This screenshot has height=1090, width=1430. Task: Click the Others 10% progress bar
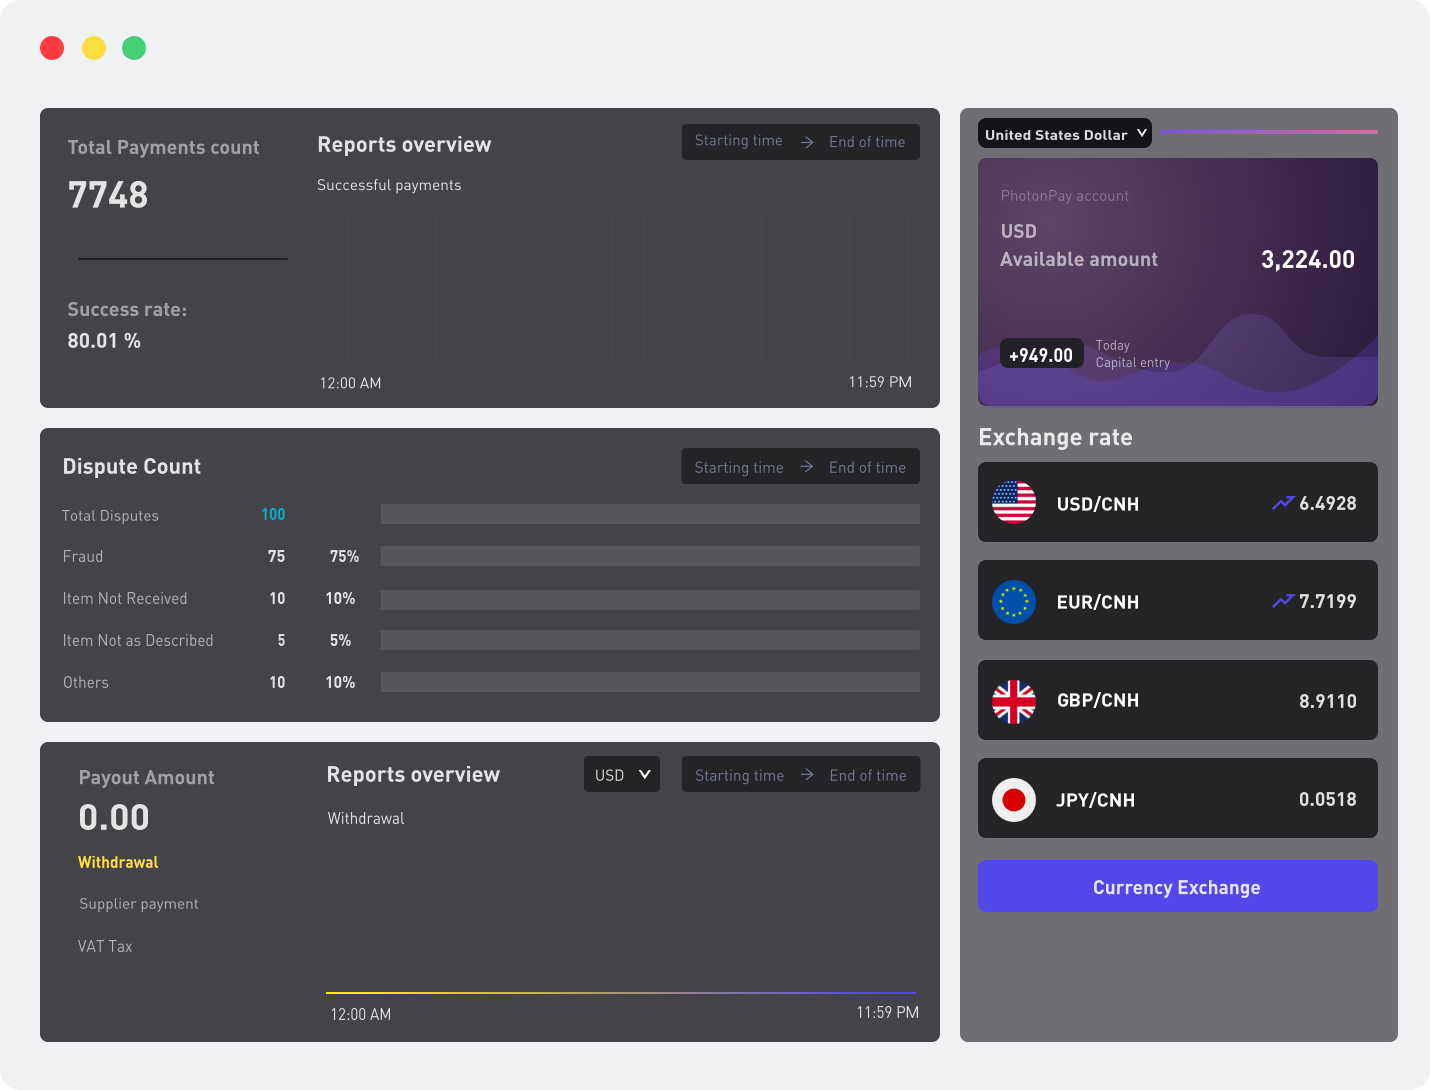650,682
